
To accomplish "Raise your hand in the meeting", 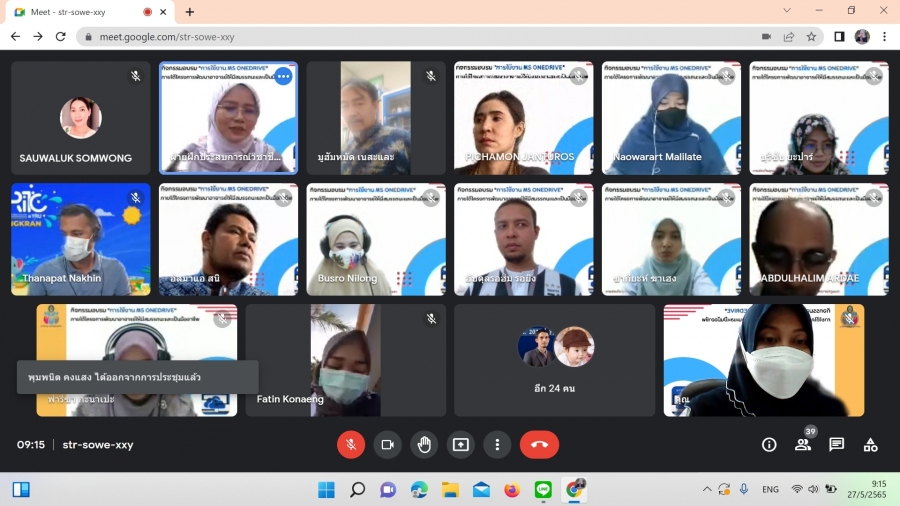I will tap(424, 445).
